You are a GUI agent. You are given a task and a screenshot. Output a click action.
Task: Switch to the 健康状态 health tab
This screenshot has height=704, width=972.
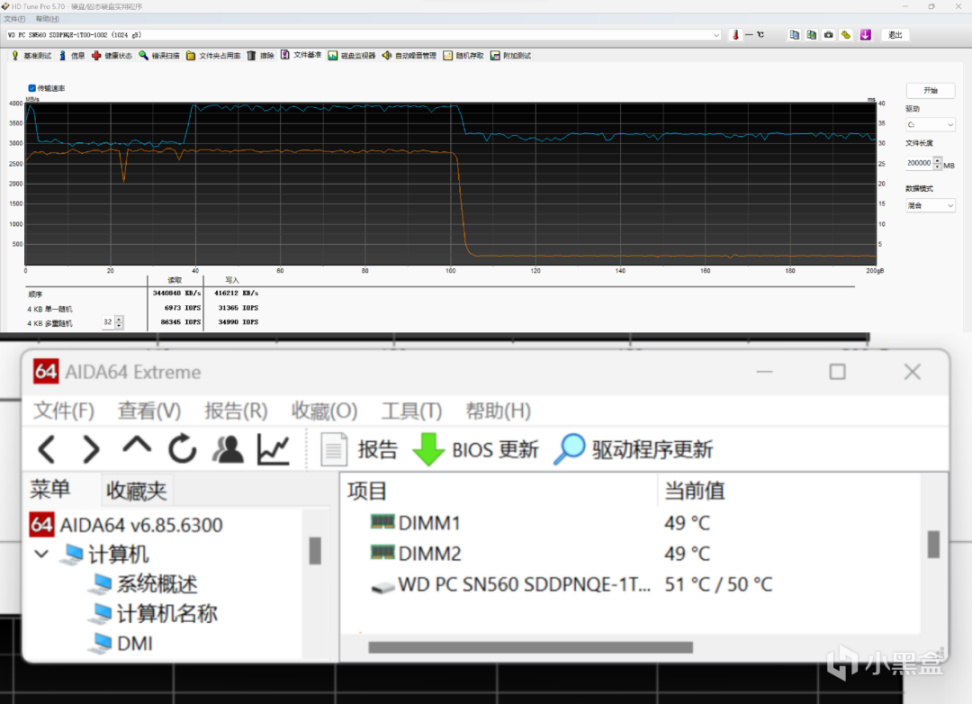click(x=112, y=56)
